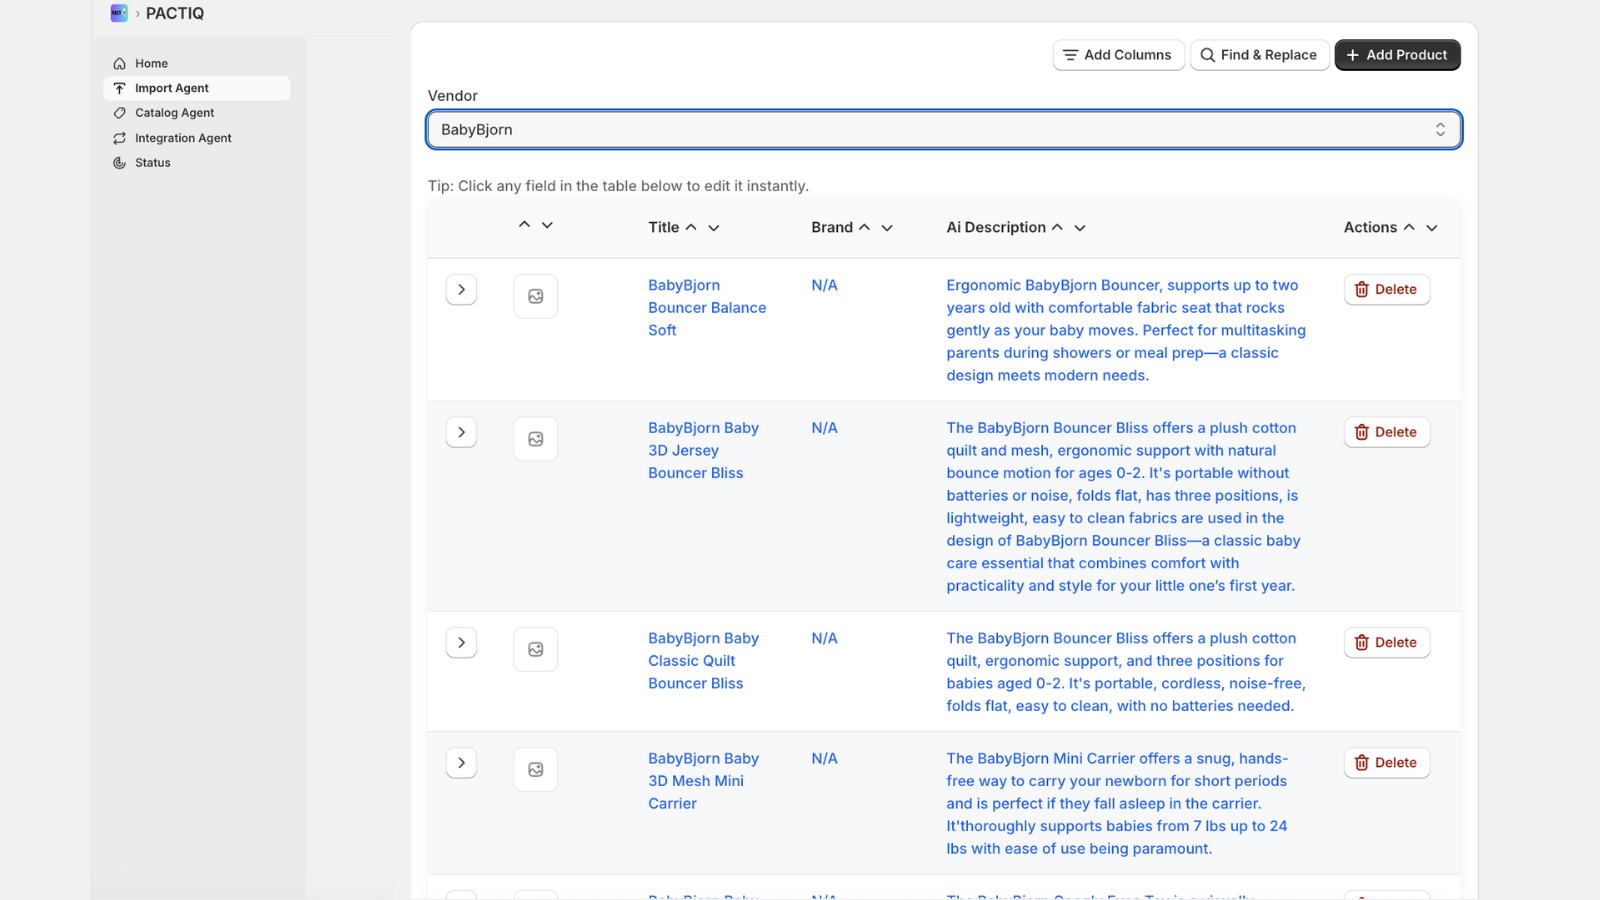
Task: Open Home in the sidebar
Action: [197, 63]
